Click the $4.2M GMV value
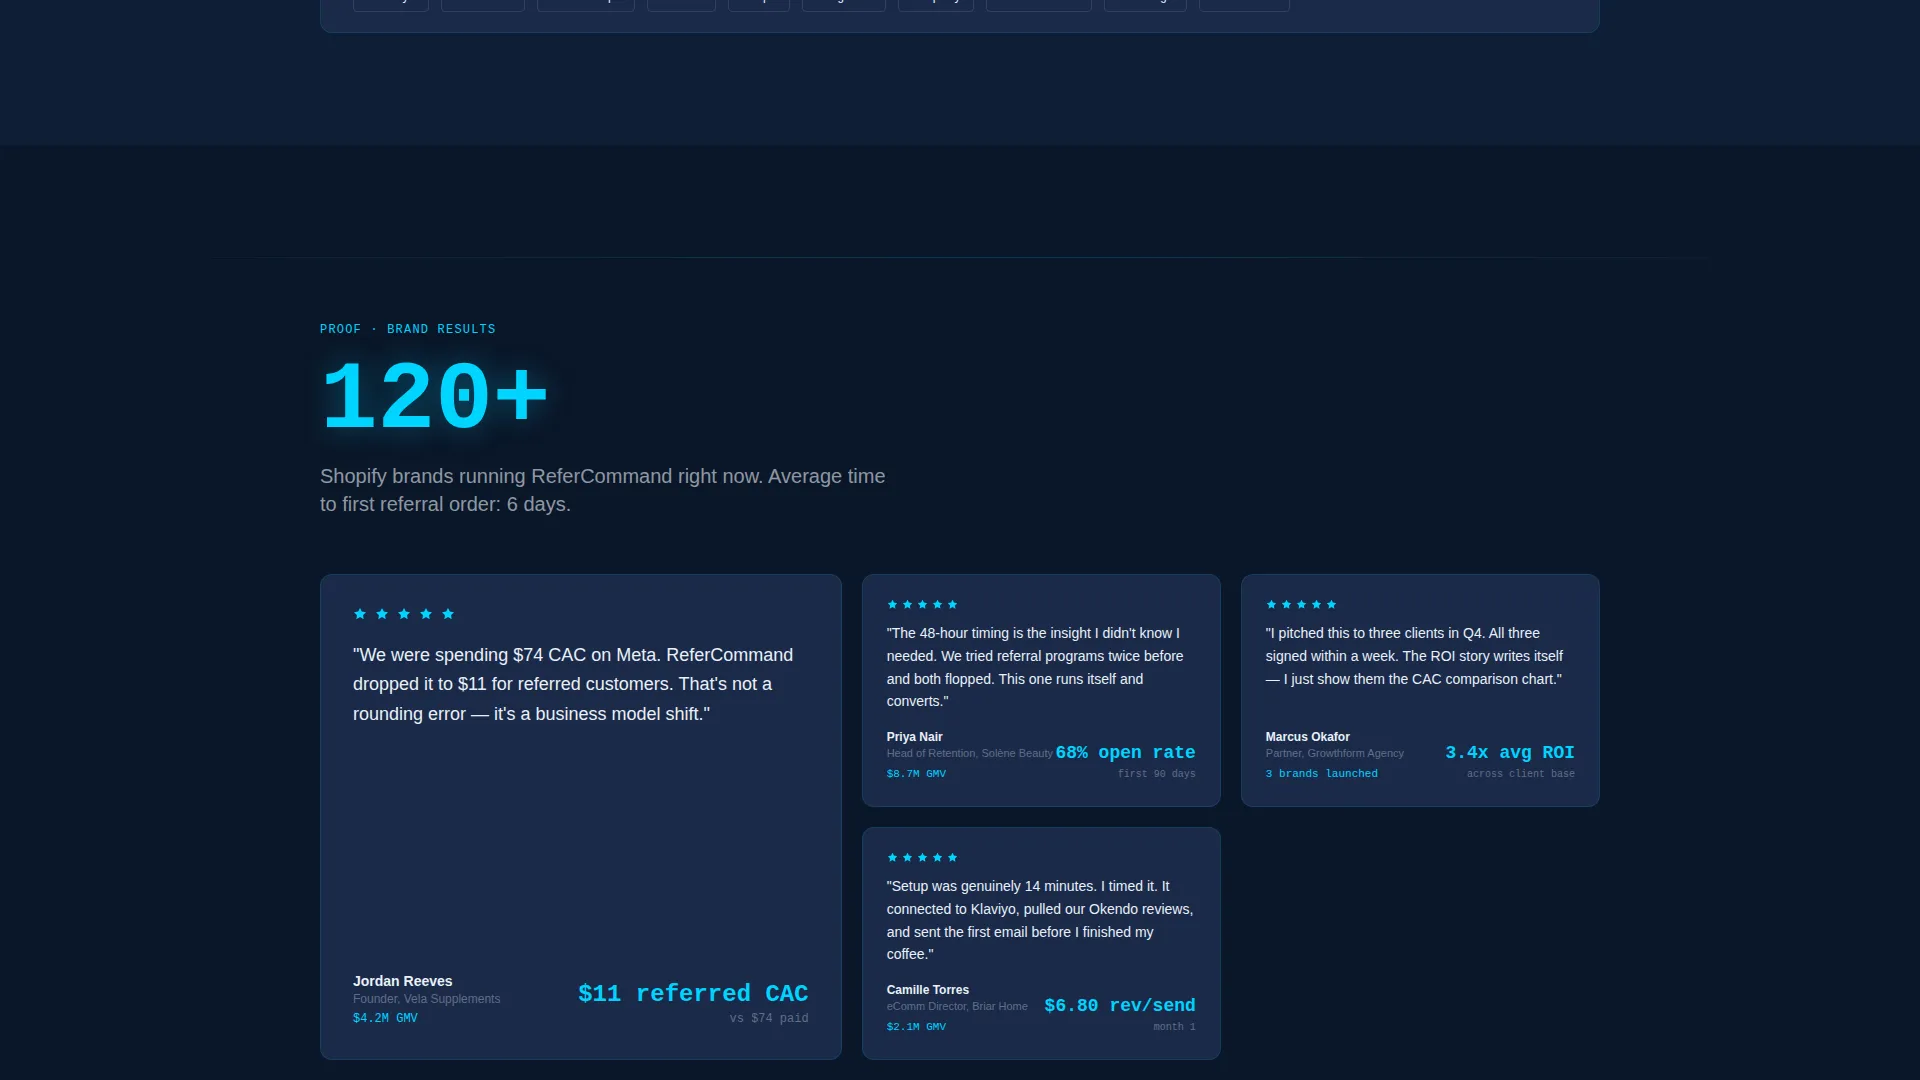The image size is (1920, 1080). tap(385, 1018)
